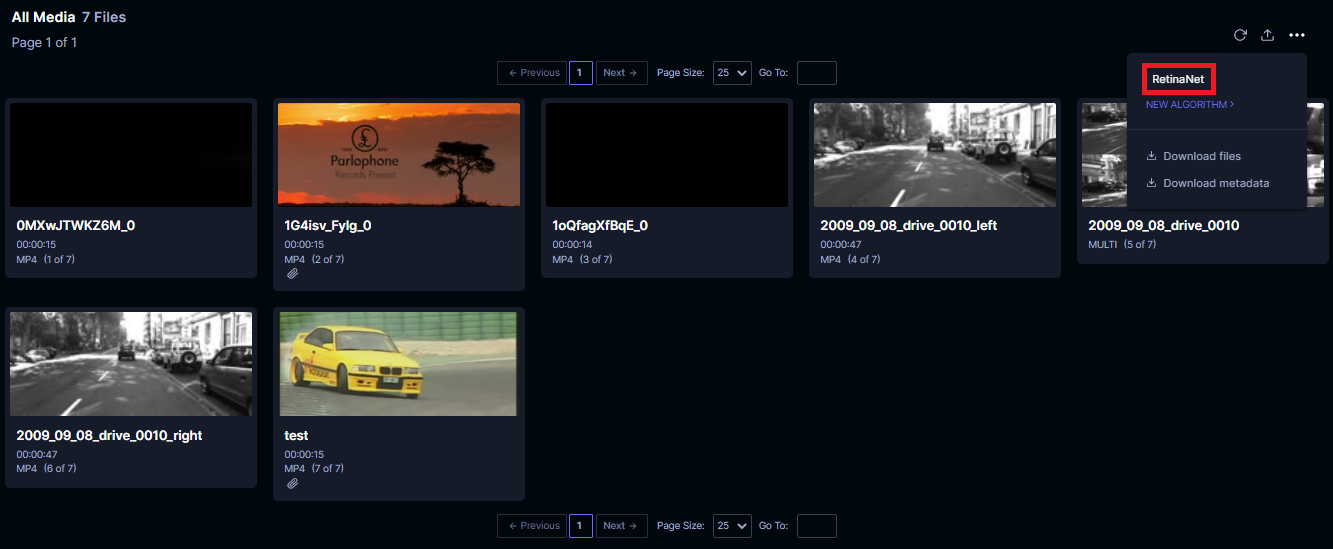Click the top Previous page button
Viewport: 1333px width, 549px height.
[x=532, y=73]
